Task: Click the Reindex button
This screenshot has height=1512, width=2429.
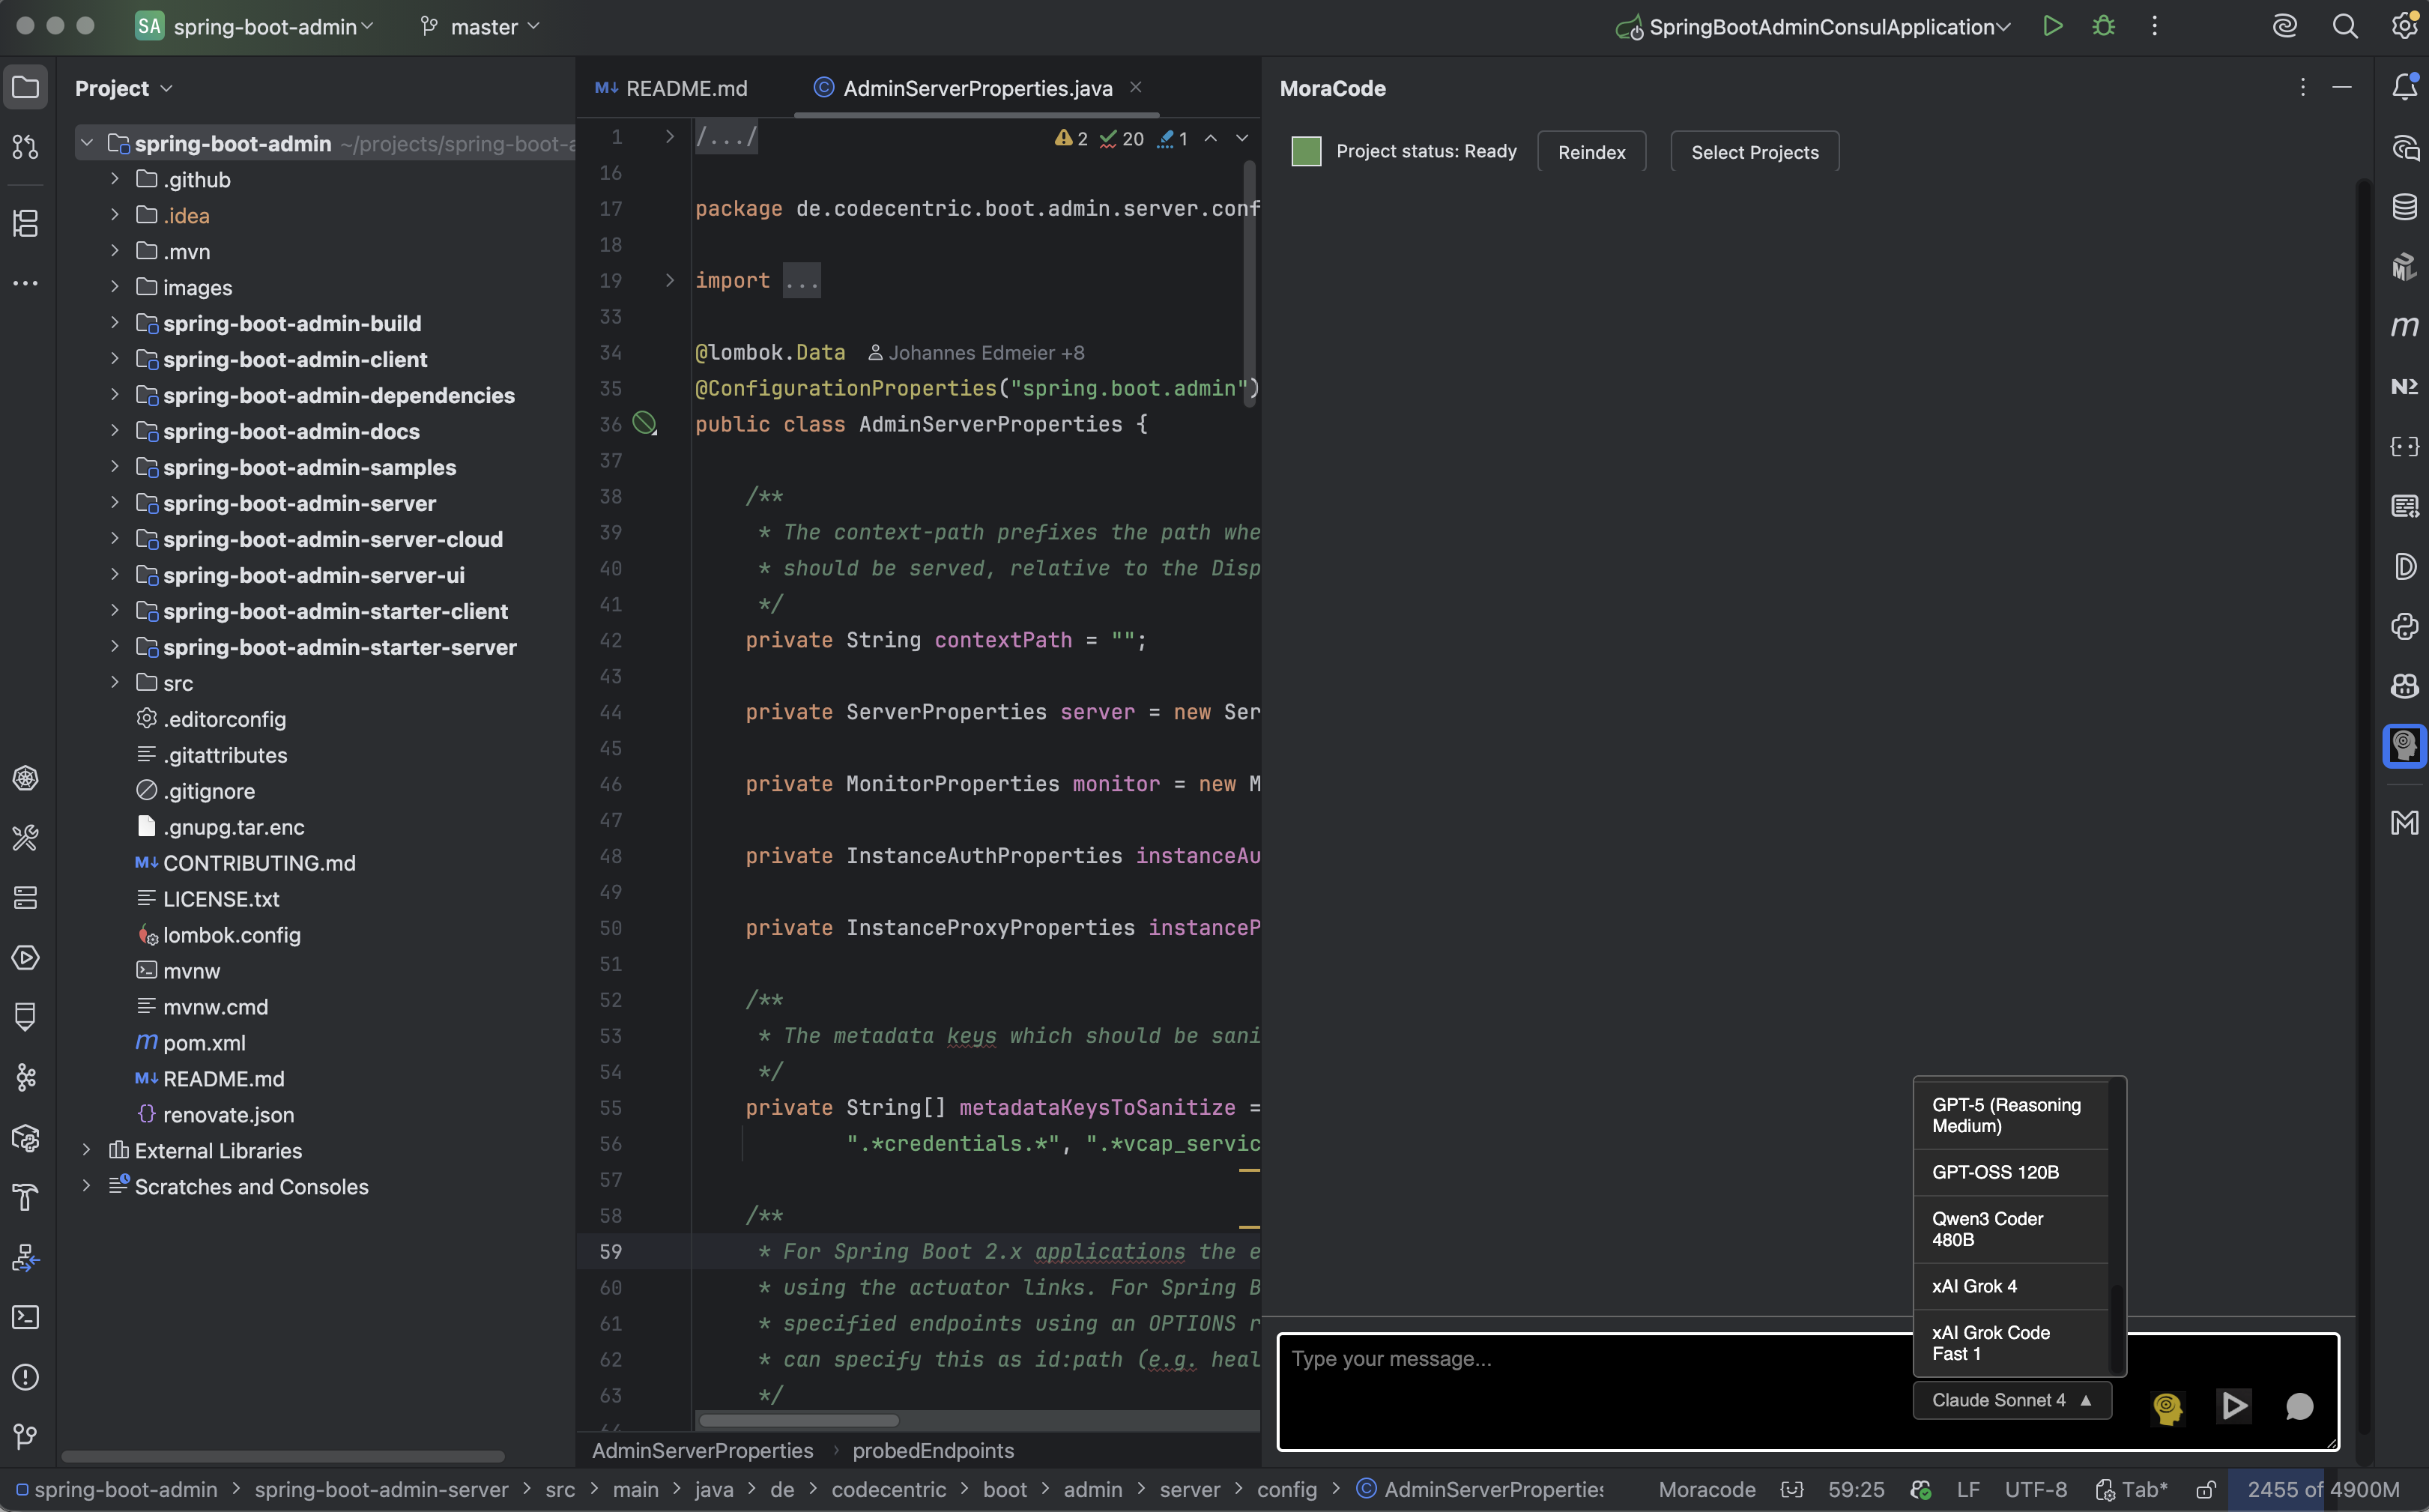Action: click(1591, 152)
